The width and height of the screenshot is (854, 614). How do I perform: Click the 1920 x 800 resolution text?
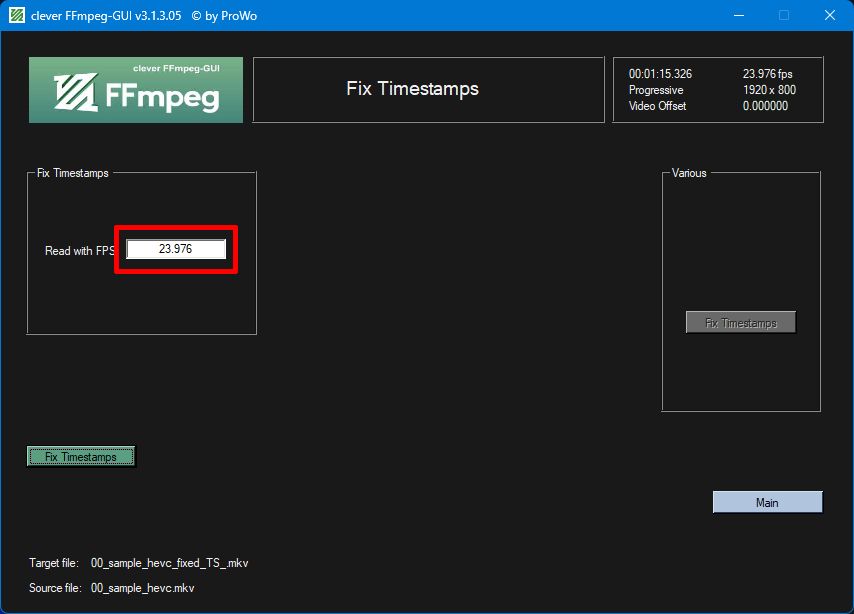tap(769, 90)
